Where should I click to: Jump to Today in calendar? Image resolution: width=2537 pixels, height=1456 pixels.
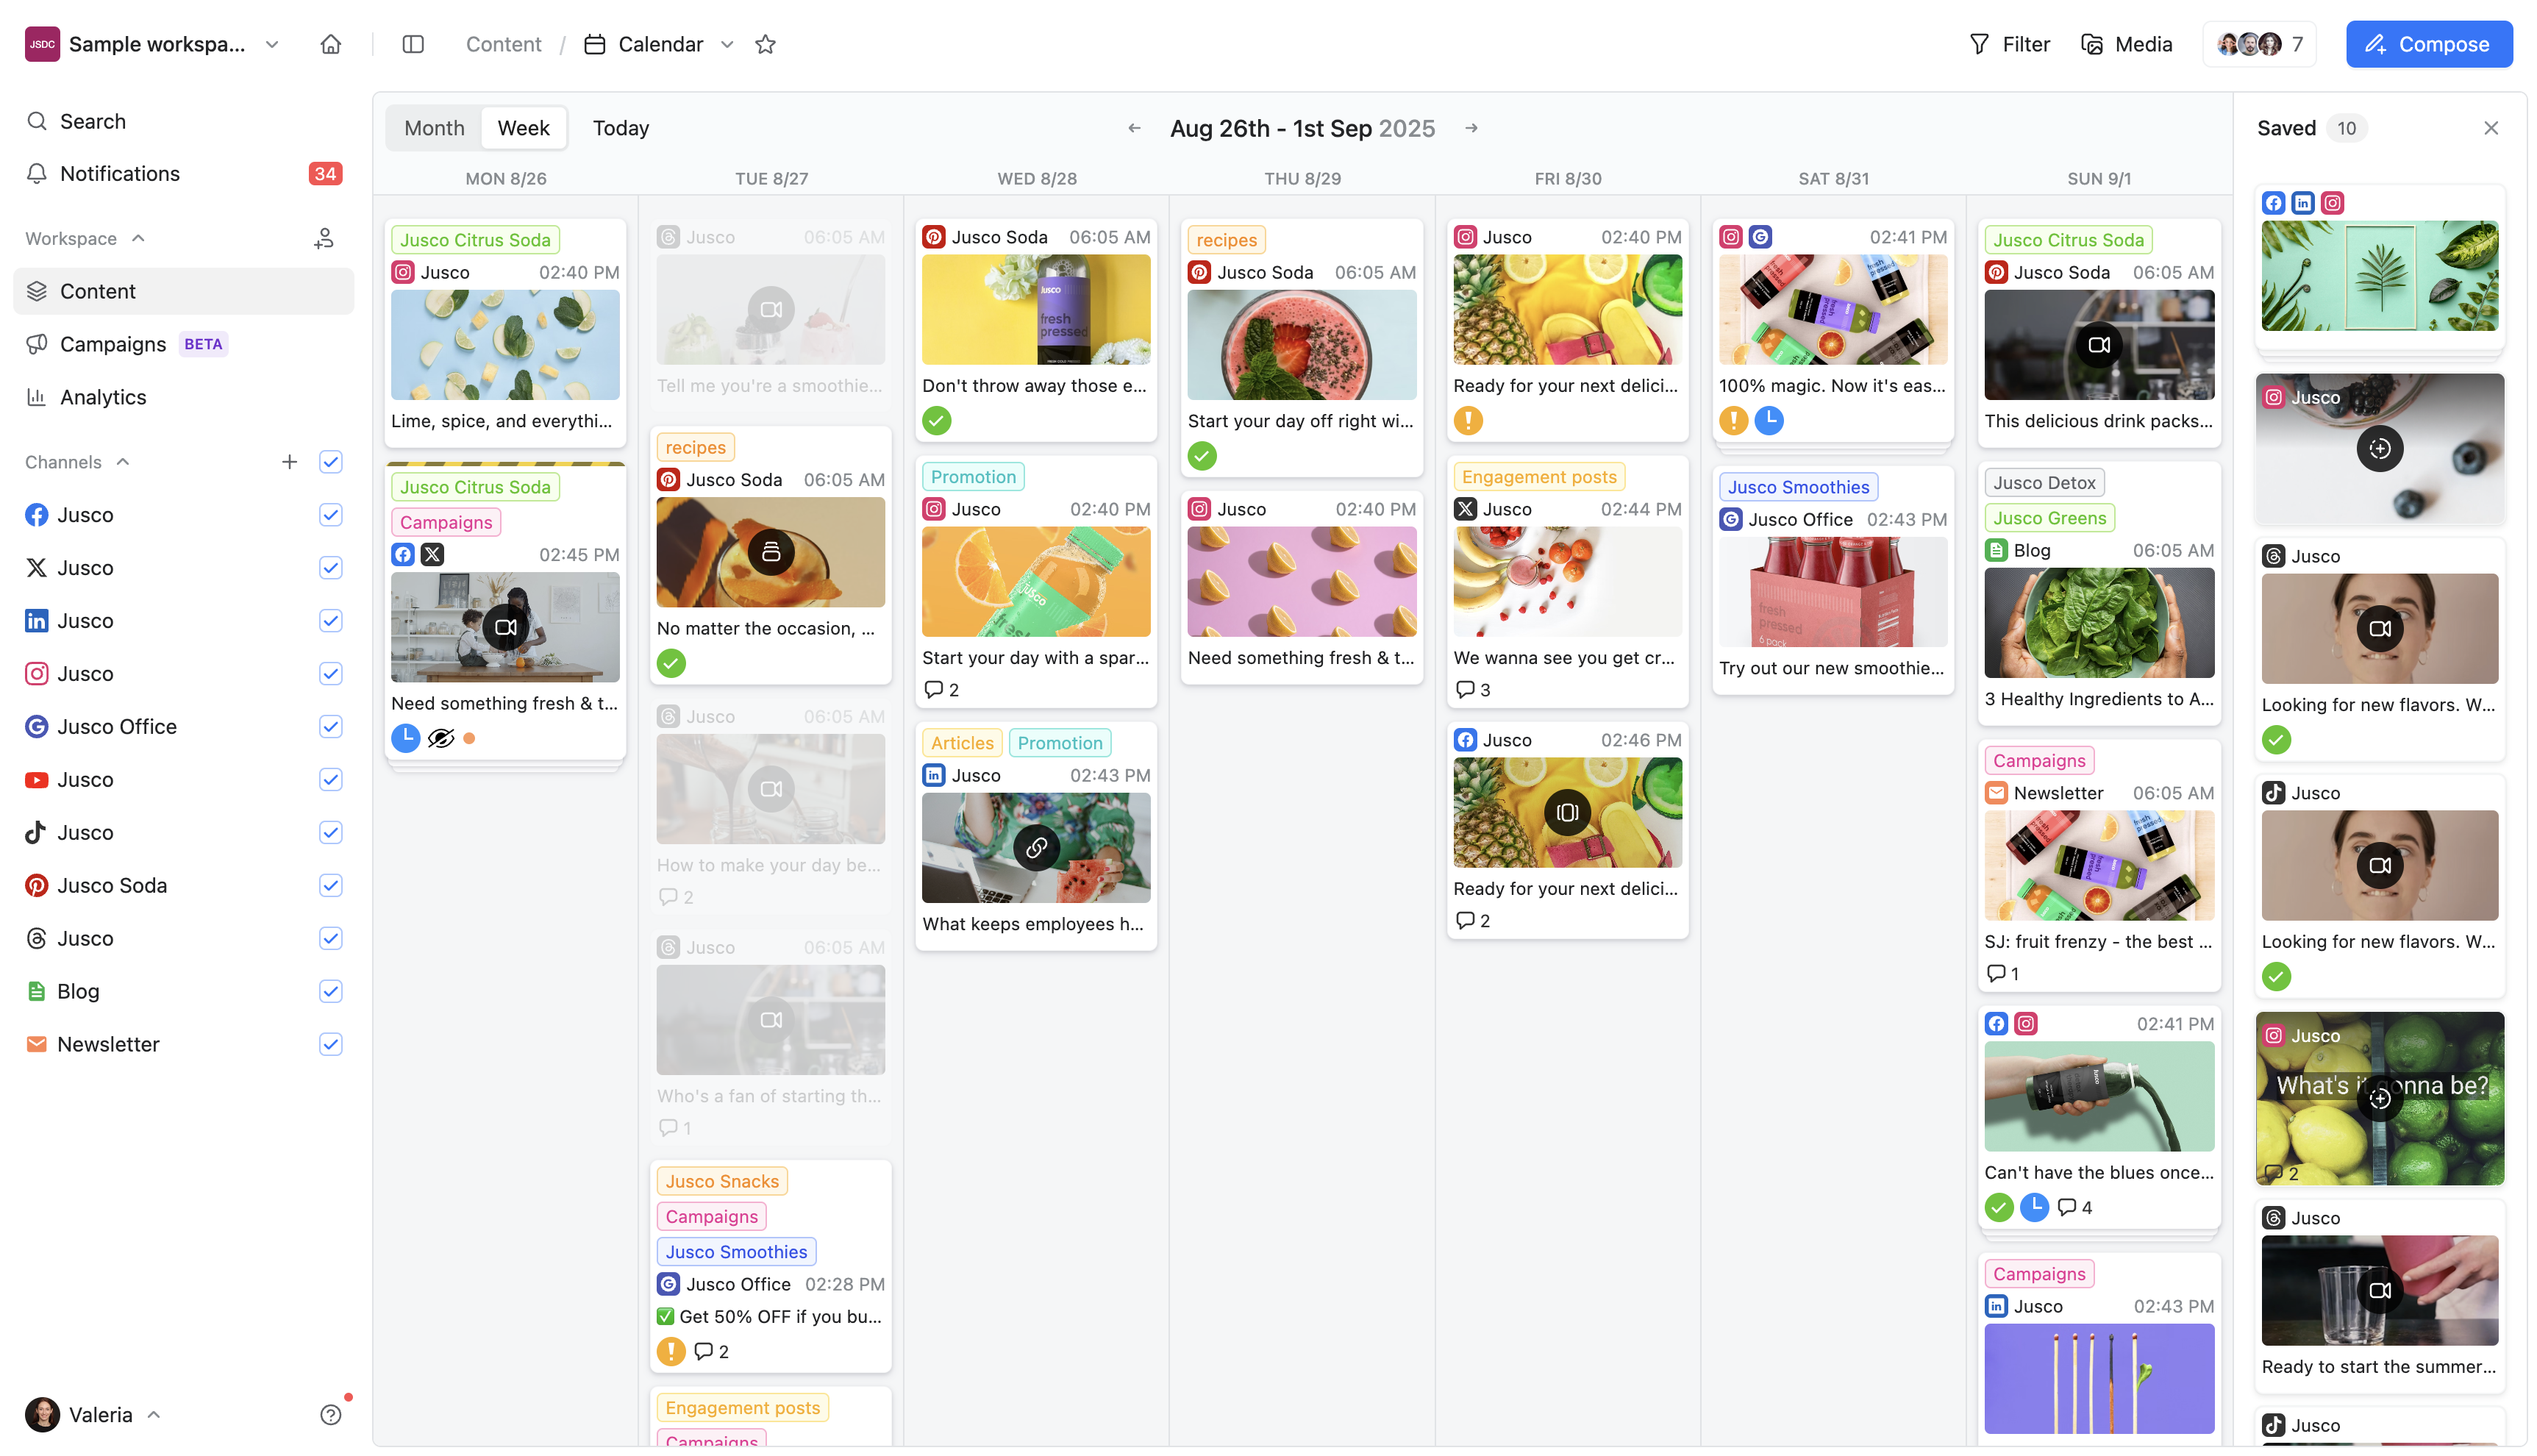[x=620, y=128]
